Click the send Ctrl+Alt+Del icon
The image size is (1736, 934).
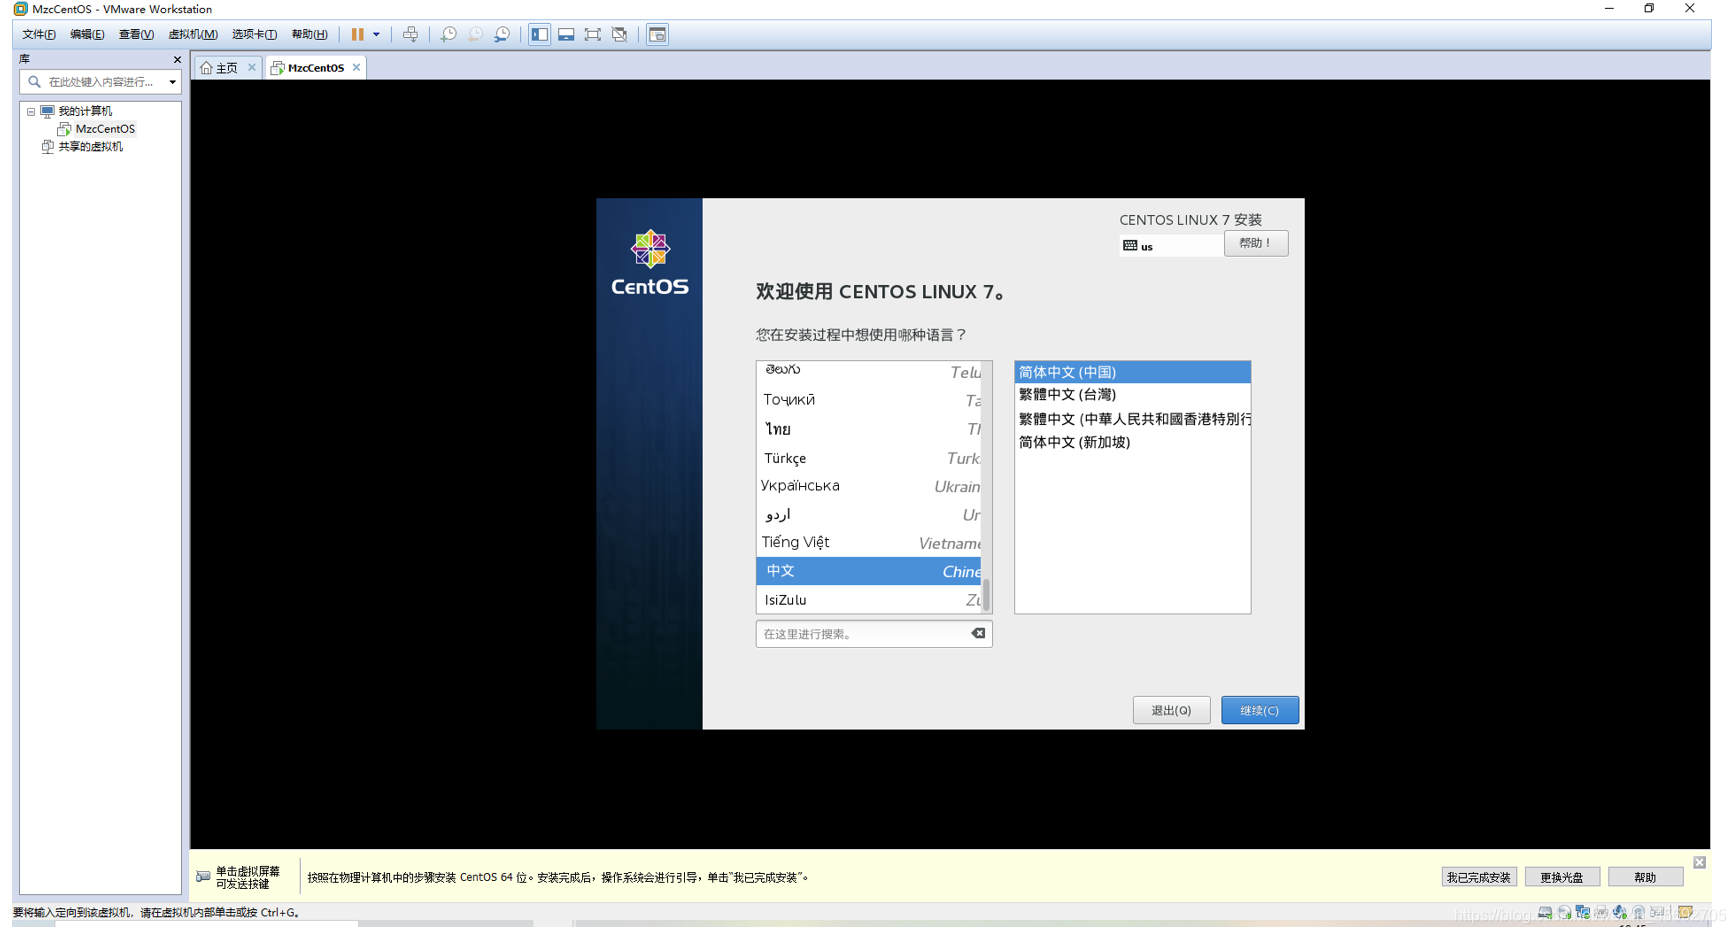point(410,34)
